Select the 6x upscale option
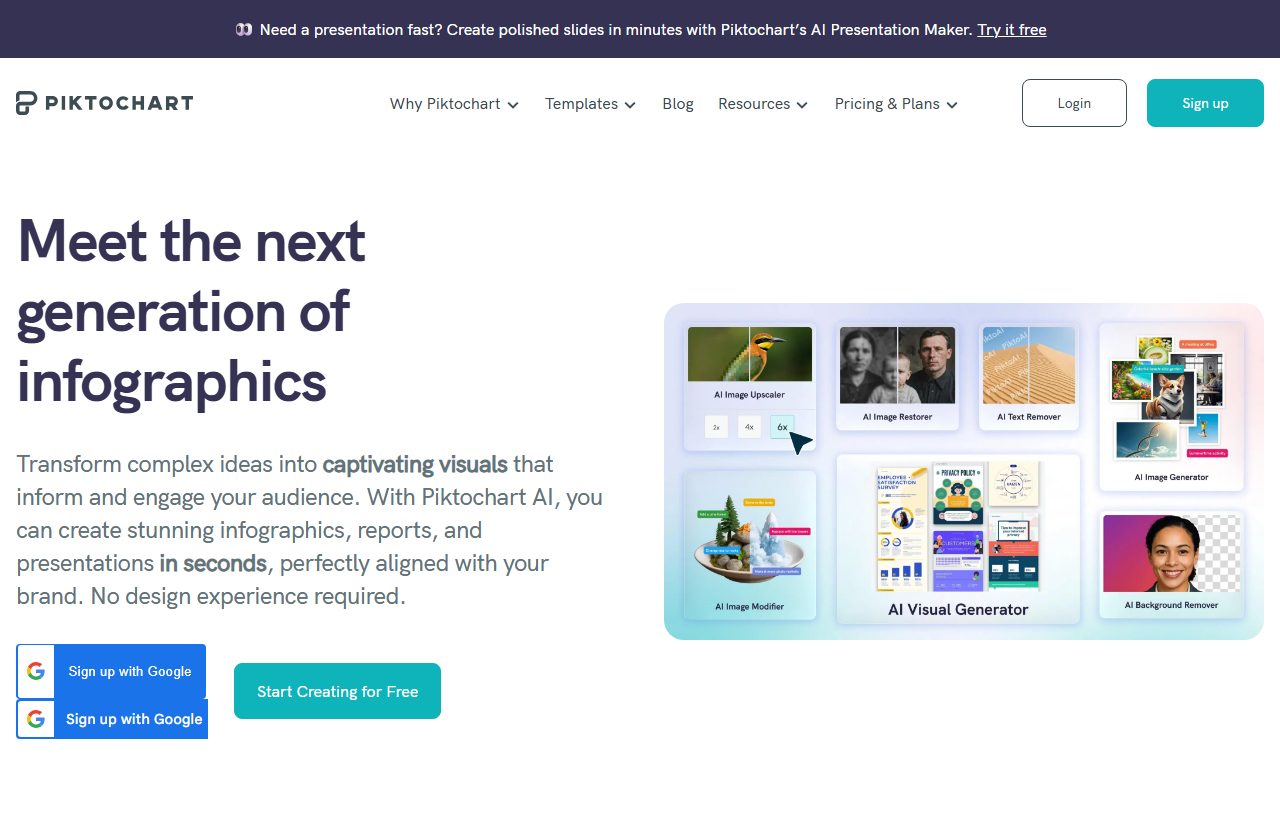 click(x=782, y=427)
